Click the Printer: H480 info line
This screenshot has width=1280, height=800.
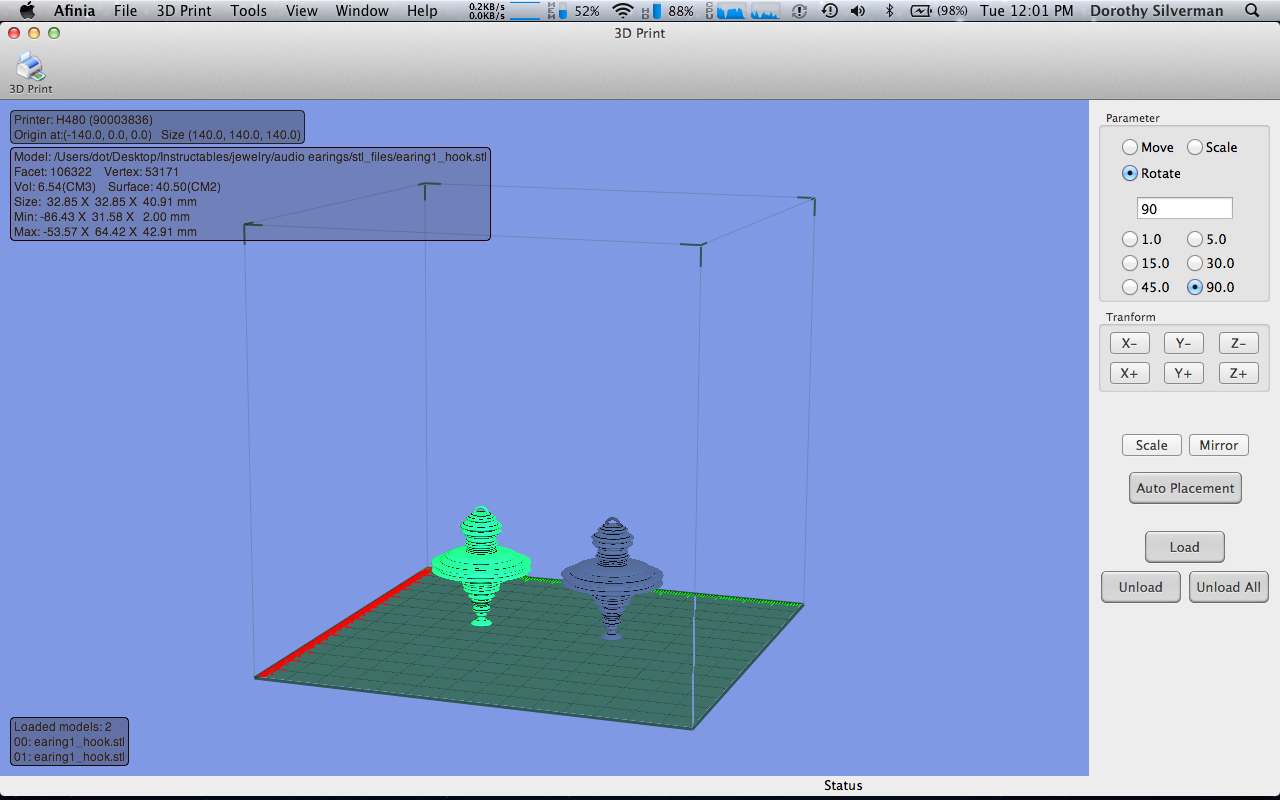(83, 120)
